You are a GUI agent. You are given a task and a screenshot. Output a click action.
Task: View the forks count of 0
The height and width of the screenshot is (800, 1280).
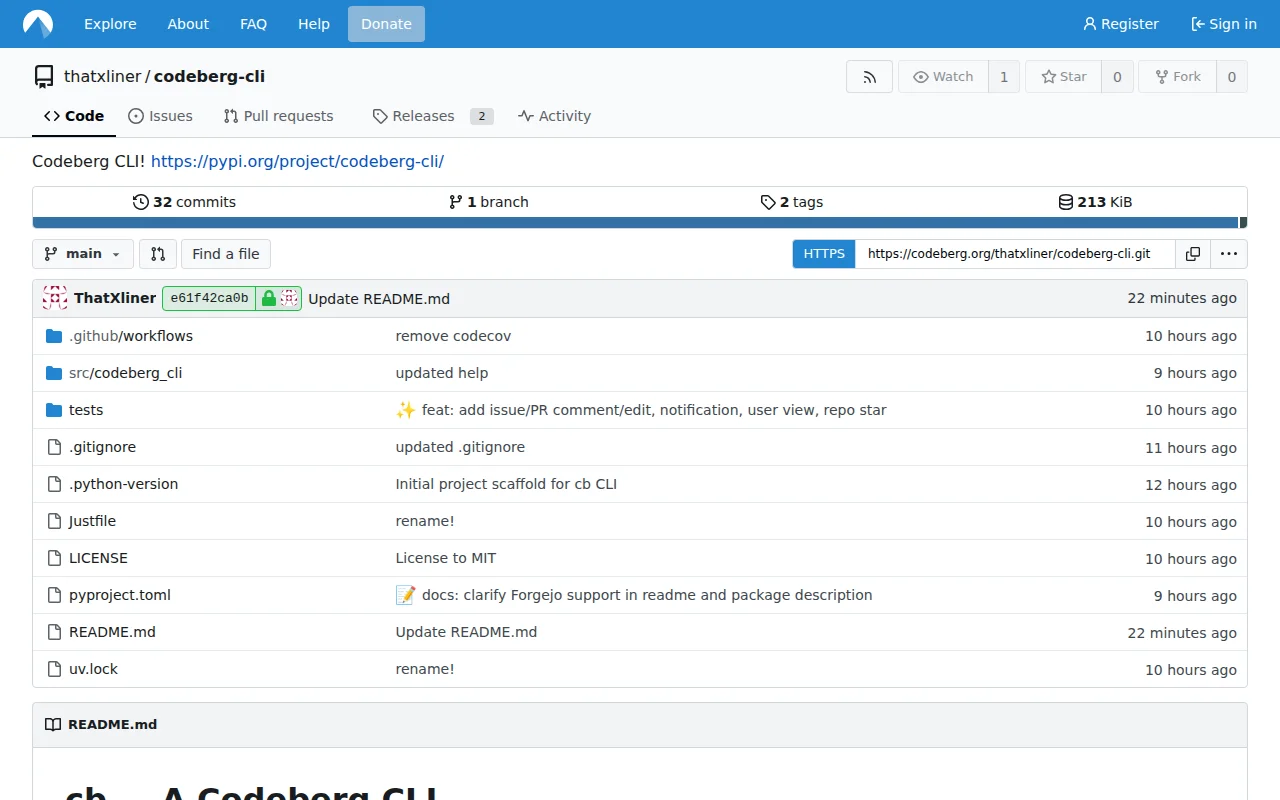click(1232, 77)
